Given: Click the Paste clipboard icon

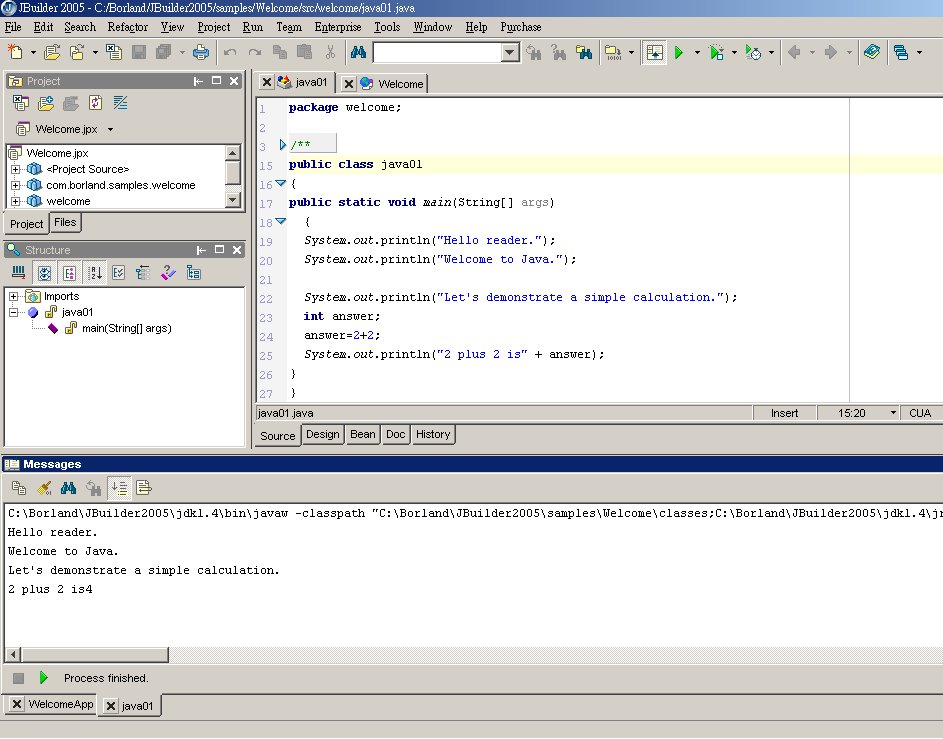Looking at the screenshot, I should 304,52.
